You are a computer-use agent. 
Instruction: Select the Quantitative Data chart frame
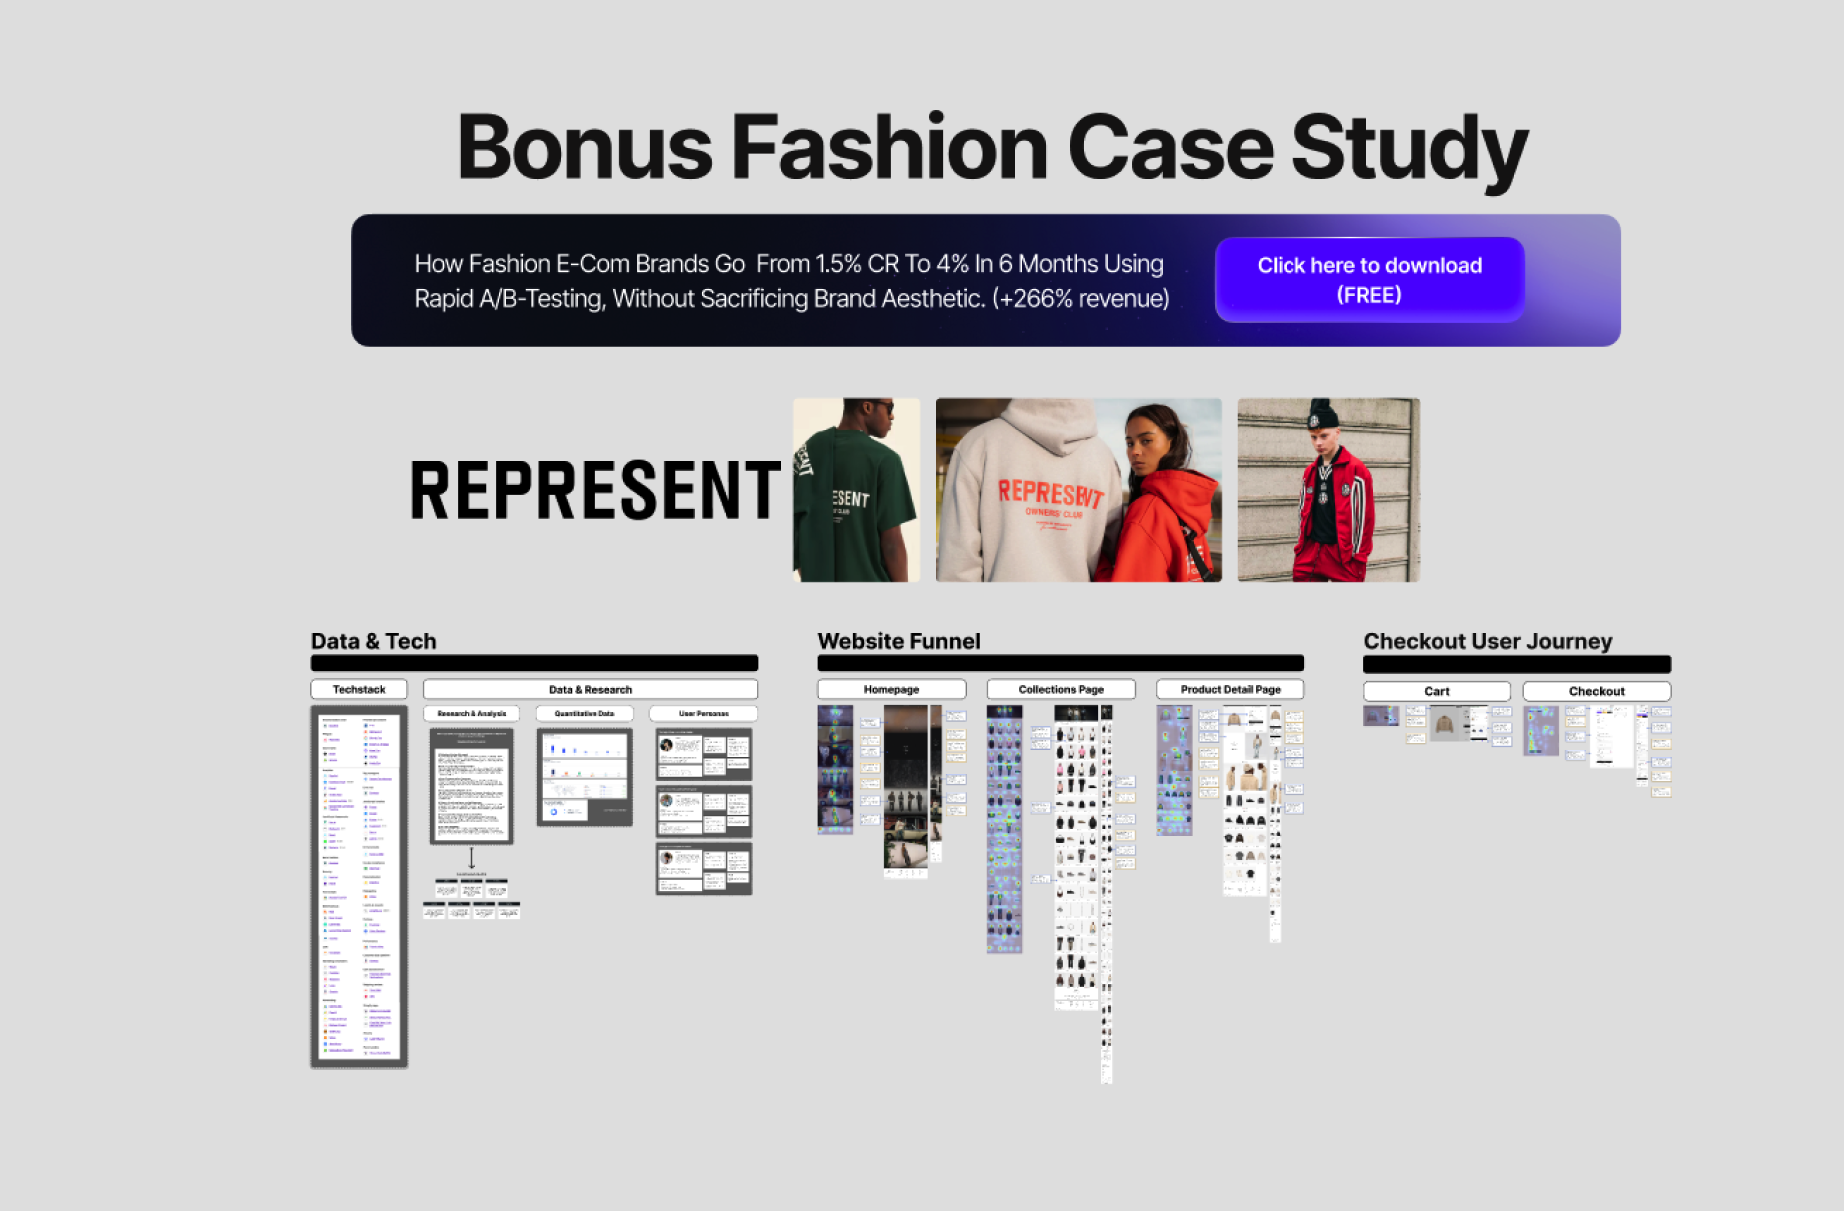click(584, 777)
